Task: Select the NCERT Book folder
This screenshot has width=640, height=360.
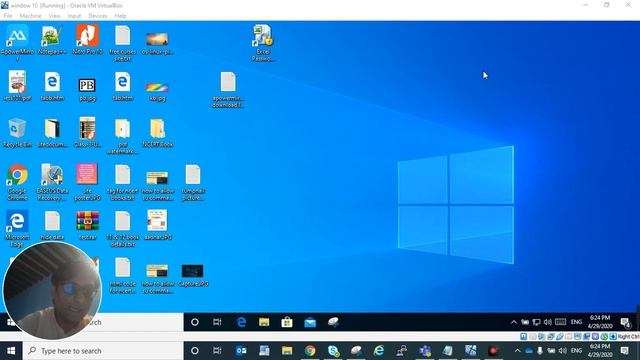Action: point(158,132)
